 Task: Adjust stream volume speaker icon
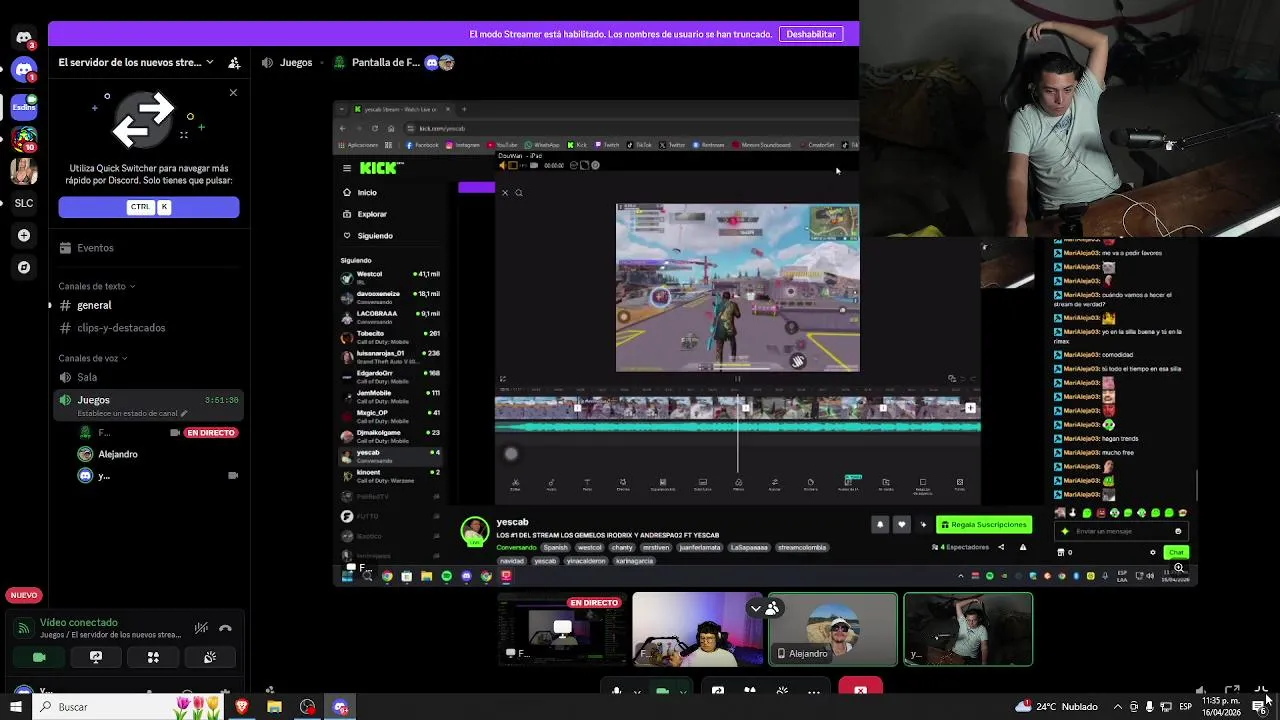(1201, 691)
